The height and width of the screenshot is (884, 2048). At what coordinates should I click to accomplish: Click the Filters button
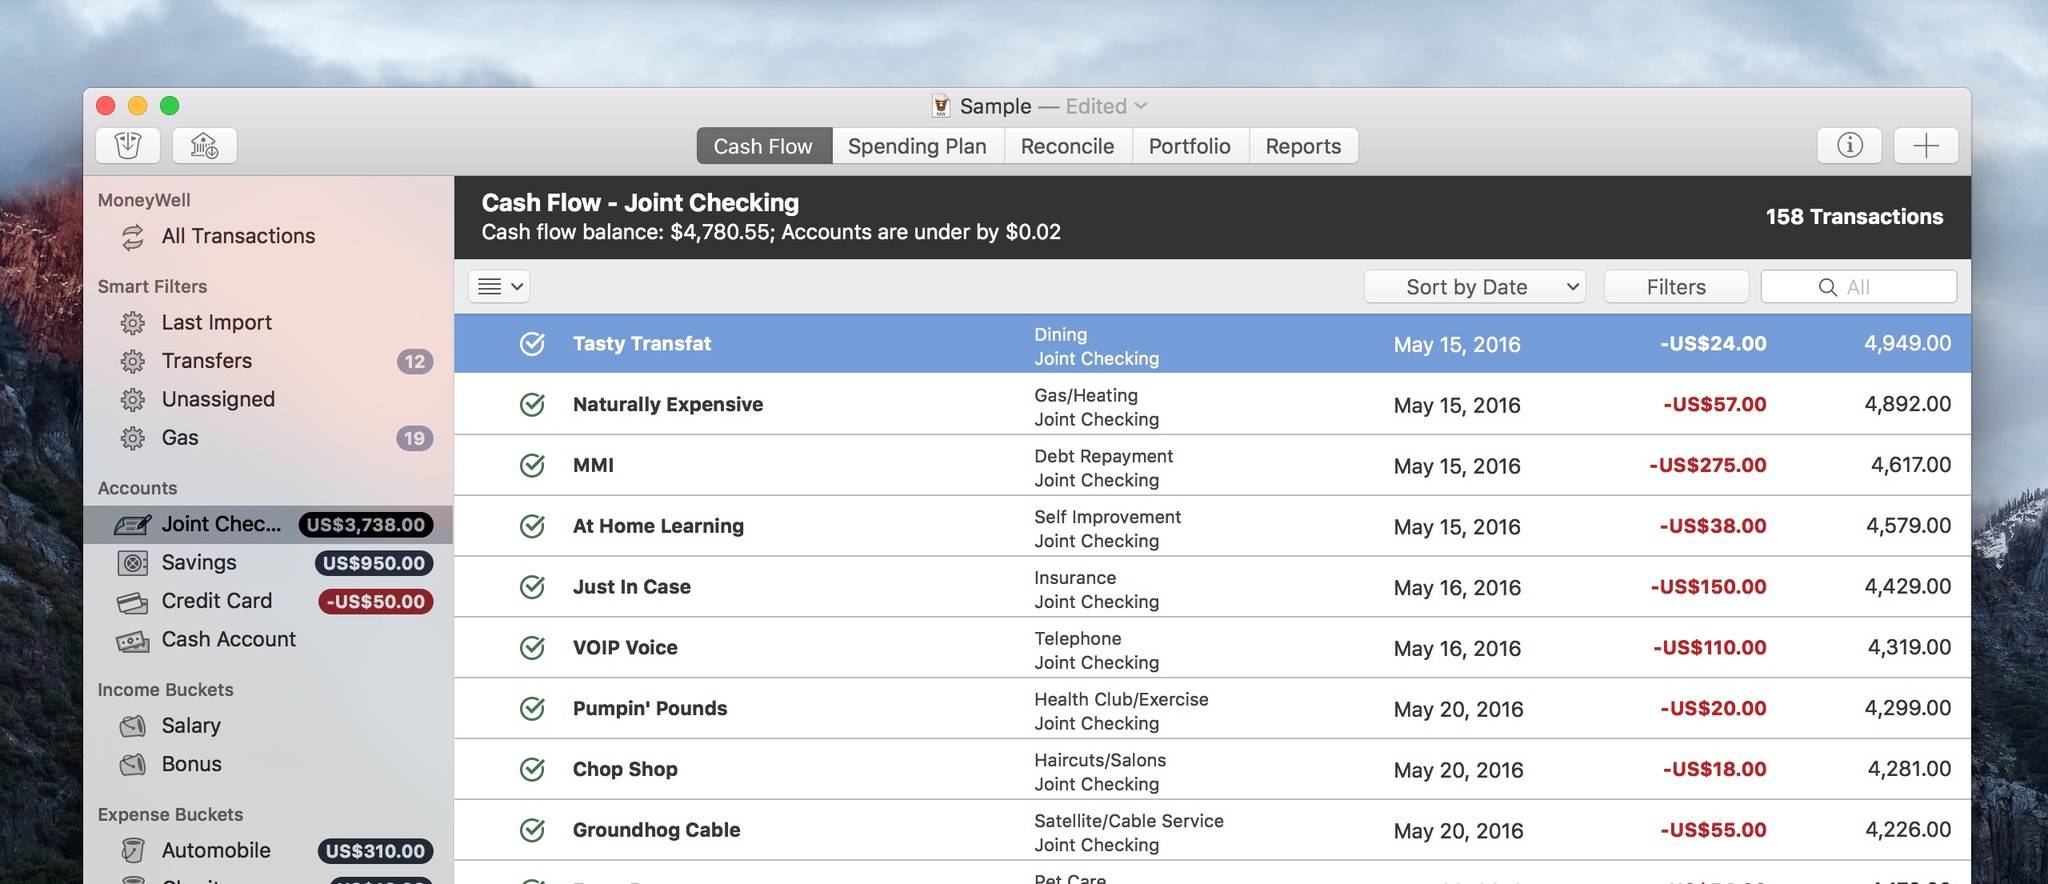pyautogui.click(x=1675, y=287)
